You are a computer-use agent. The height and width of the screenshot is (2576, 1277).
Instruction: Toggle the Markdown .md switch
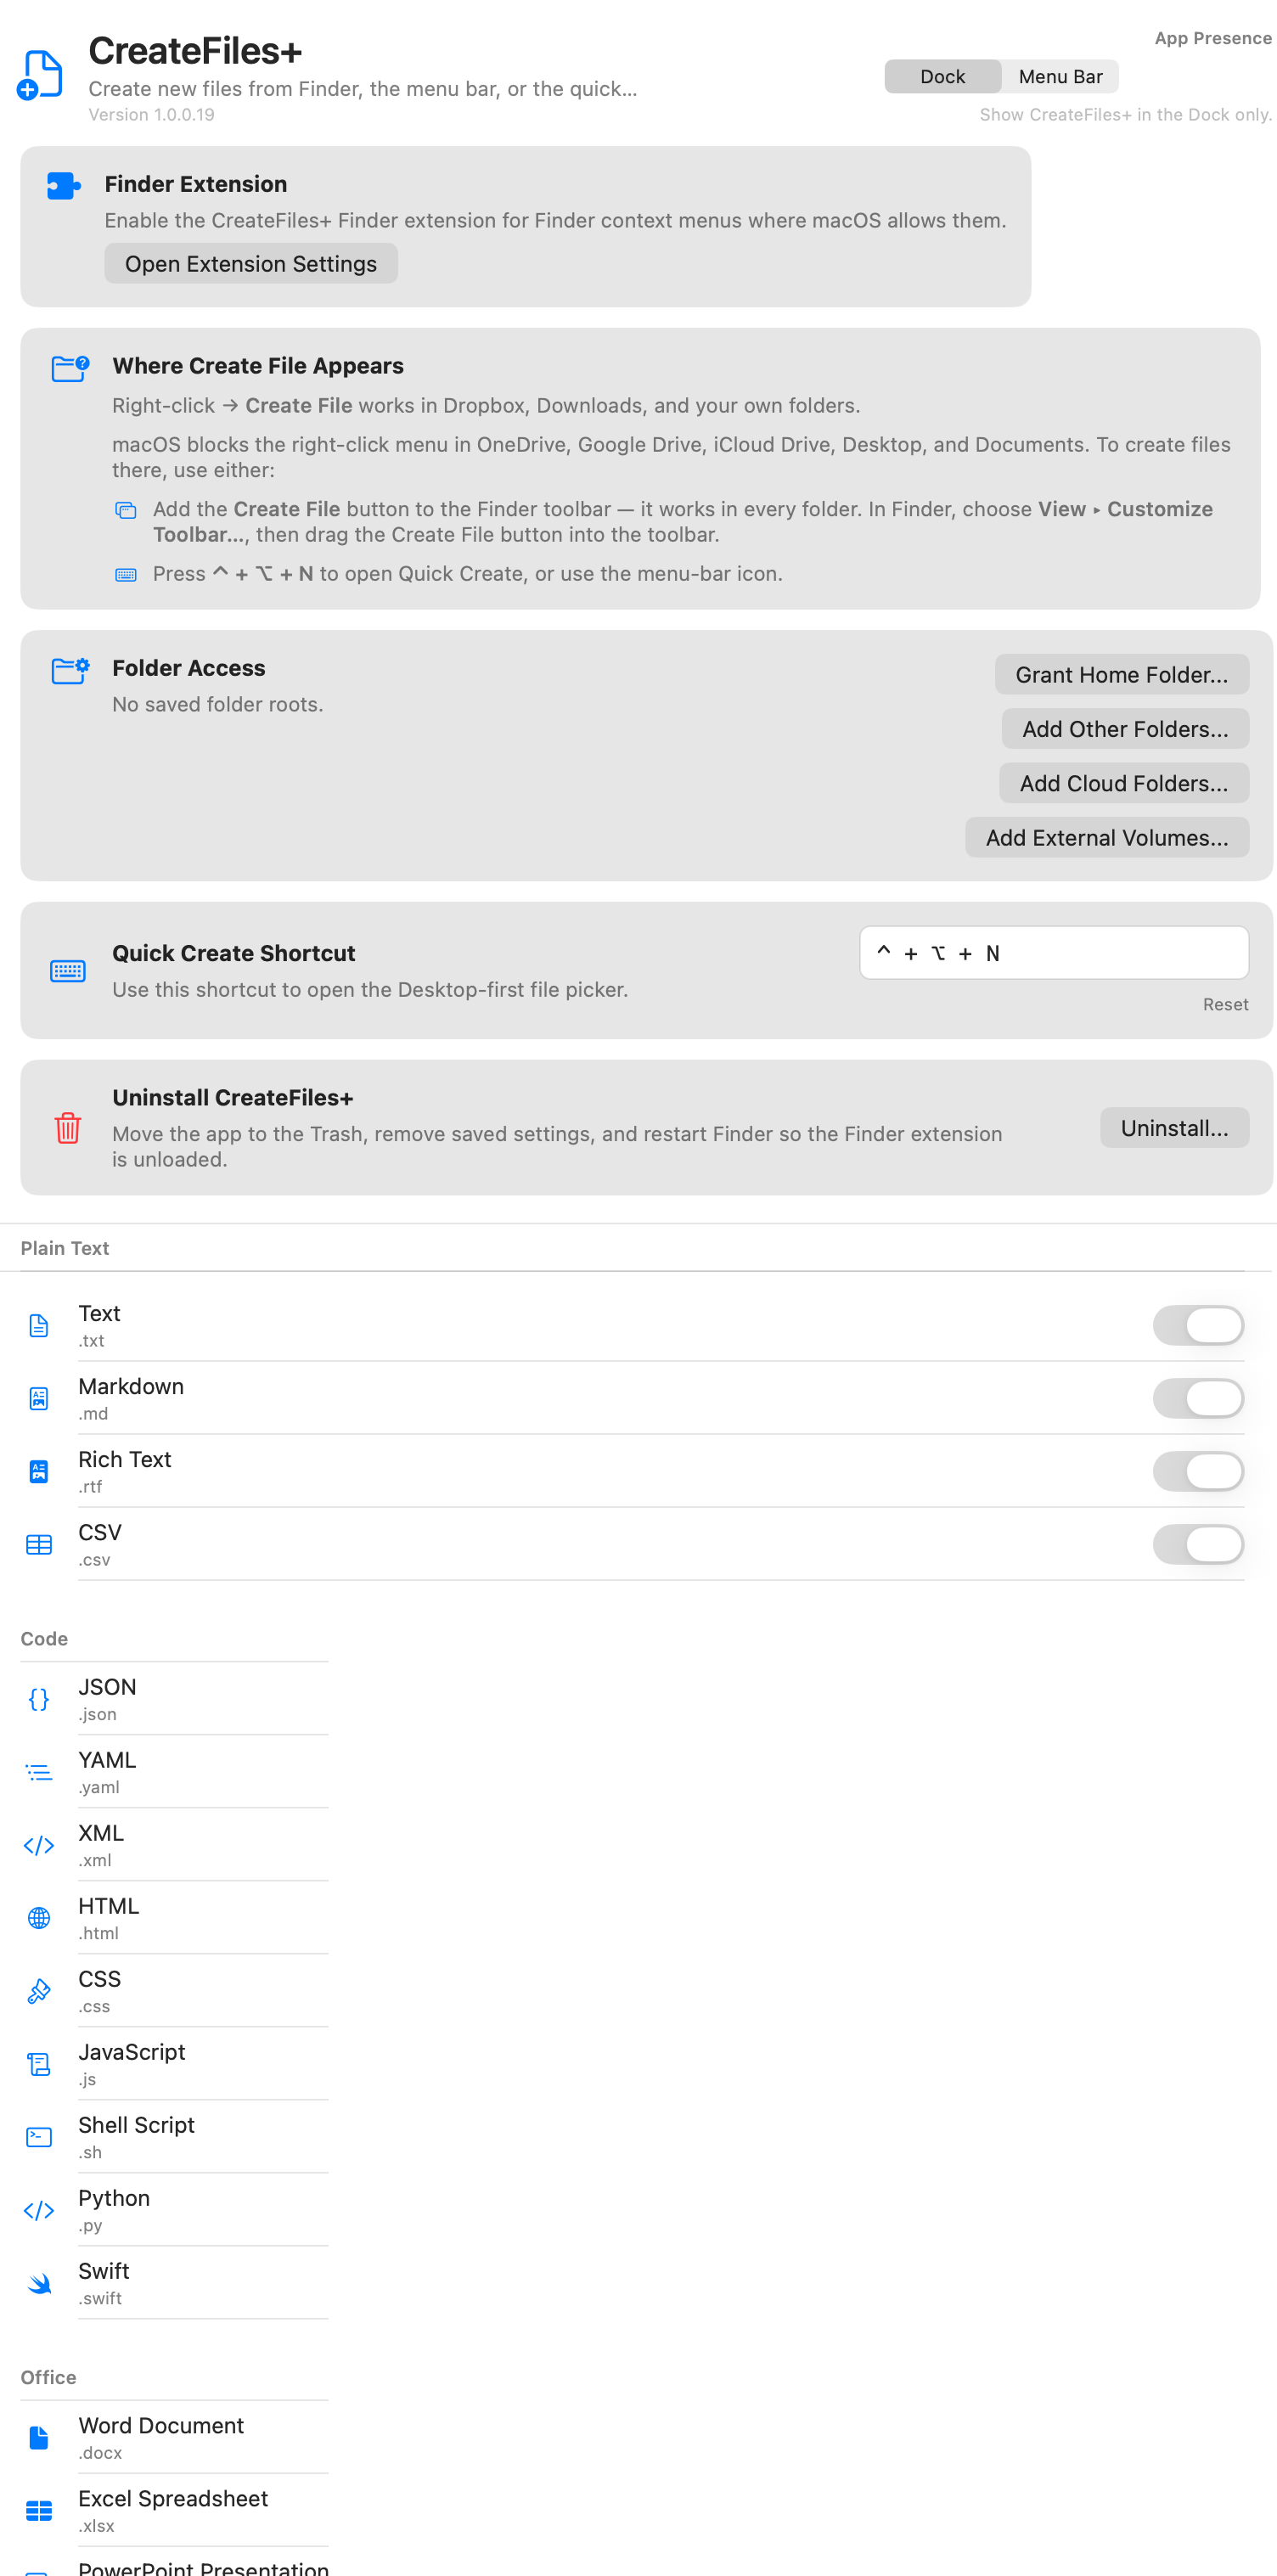(x=1198, y=1398)
